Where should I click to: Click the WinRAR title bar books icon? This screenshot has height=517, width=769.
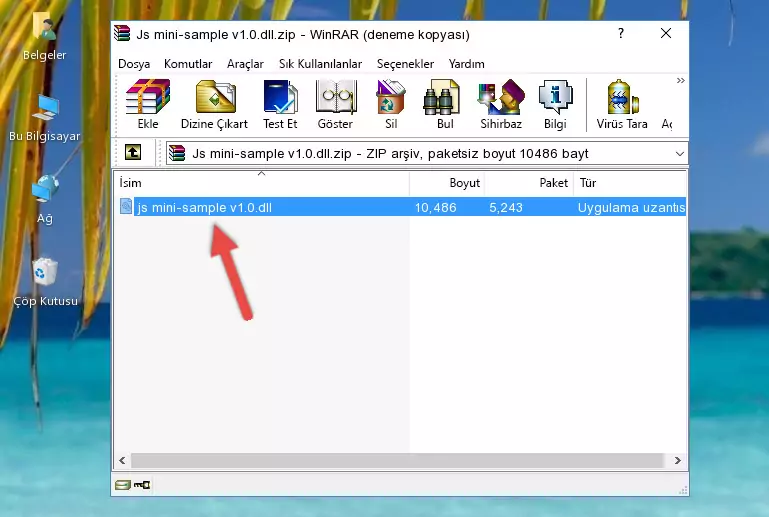tap(122, 33)
